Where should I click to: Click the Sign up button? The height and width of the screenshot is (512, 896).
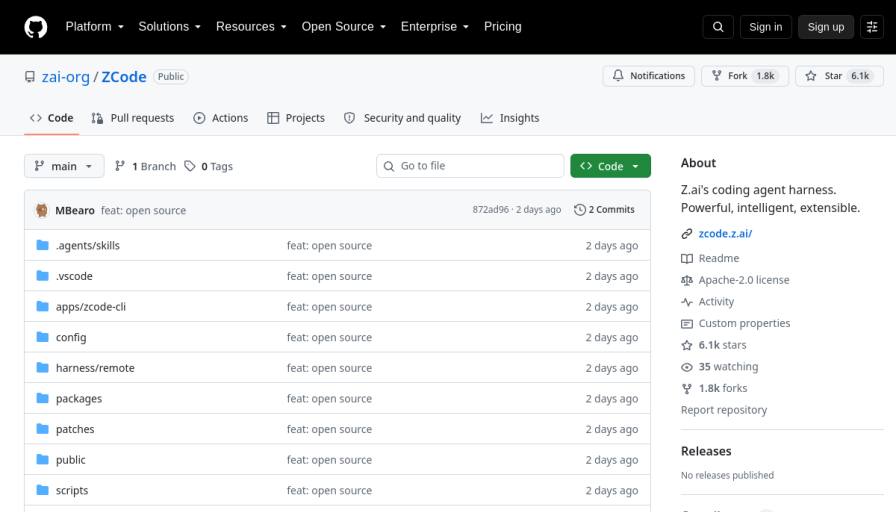[826, 27]
